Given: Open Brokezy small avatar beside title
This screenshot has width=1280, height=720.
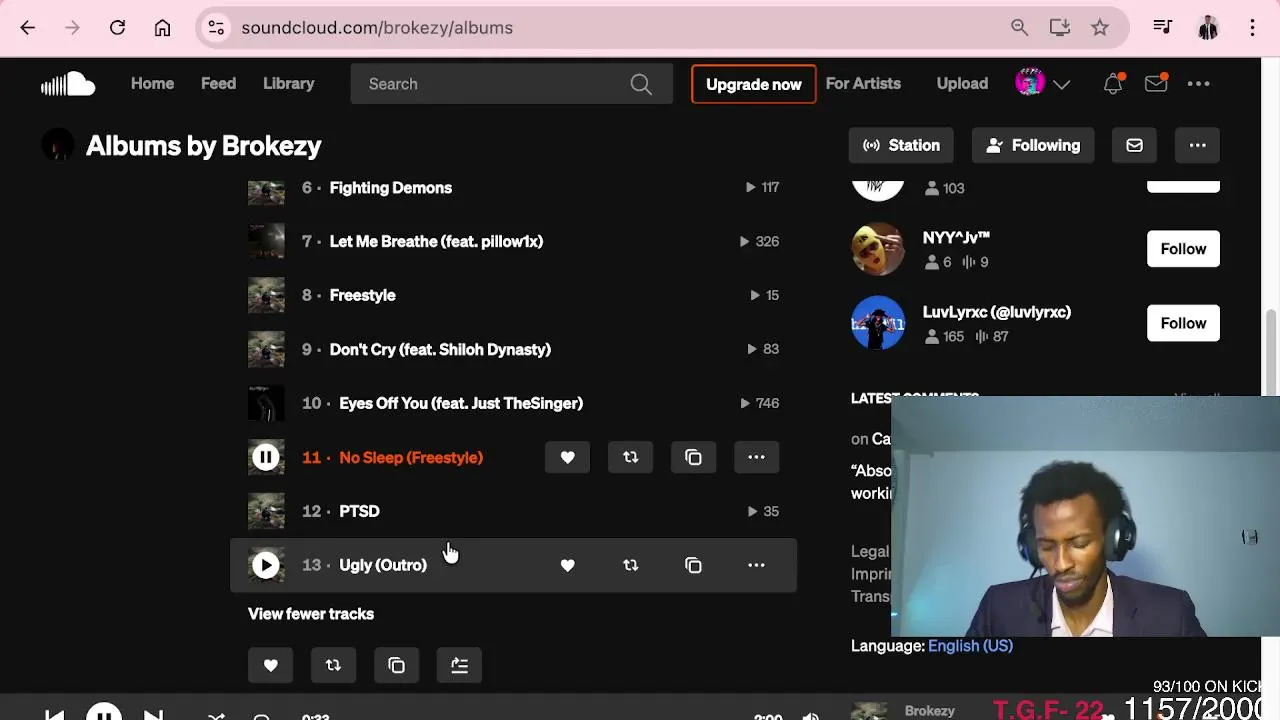Looking at the screenshot, I should click(58, 146).
